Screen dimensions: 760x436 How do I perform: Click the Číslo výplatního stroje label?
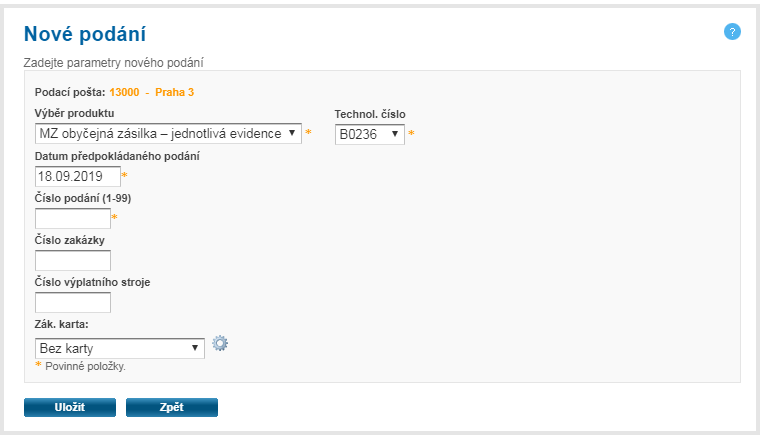(92, 282)
